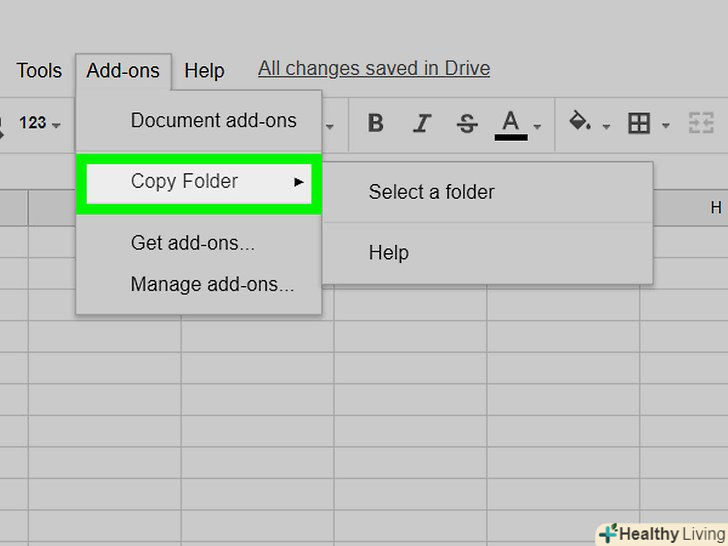Click All changes saved in Drive link
Viewport: 728px width, 546px height.
(x=374, y=69)
